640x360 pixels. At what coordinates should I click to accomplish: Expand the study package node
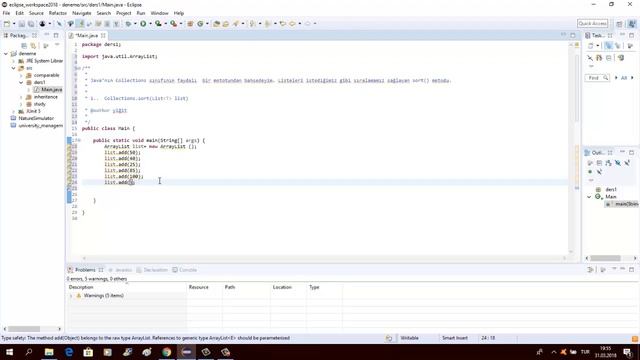coord(21,104)
